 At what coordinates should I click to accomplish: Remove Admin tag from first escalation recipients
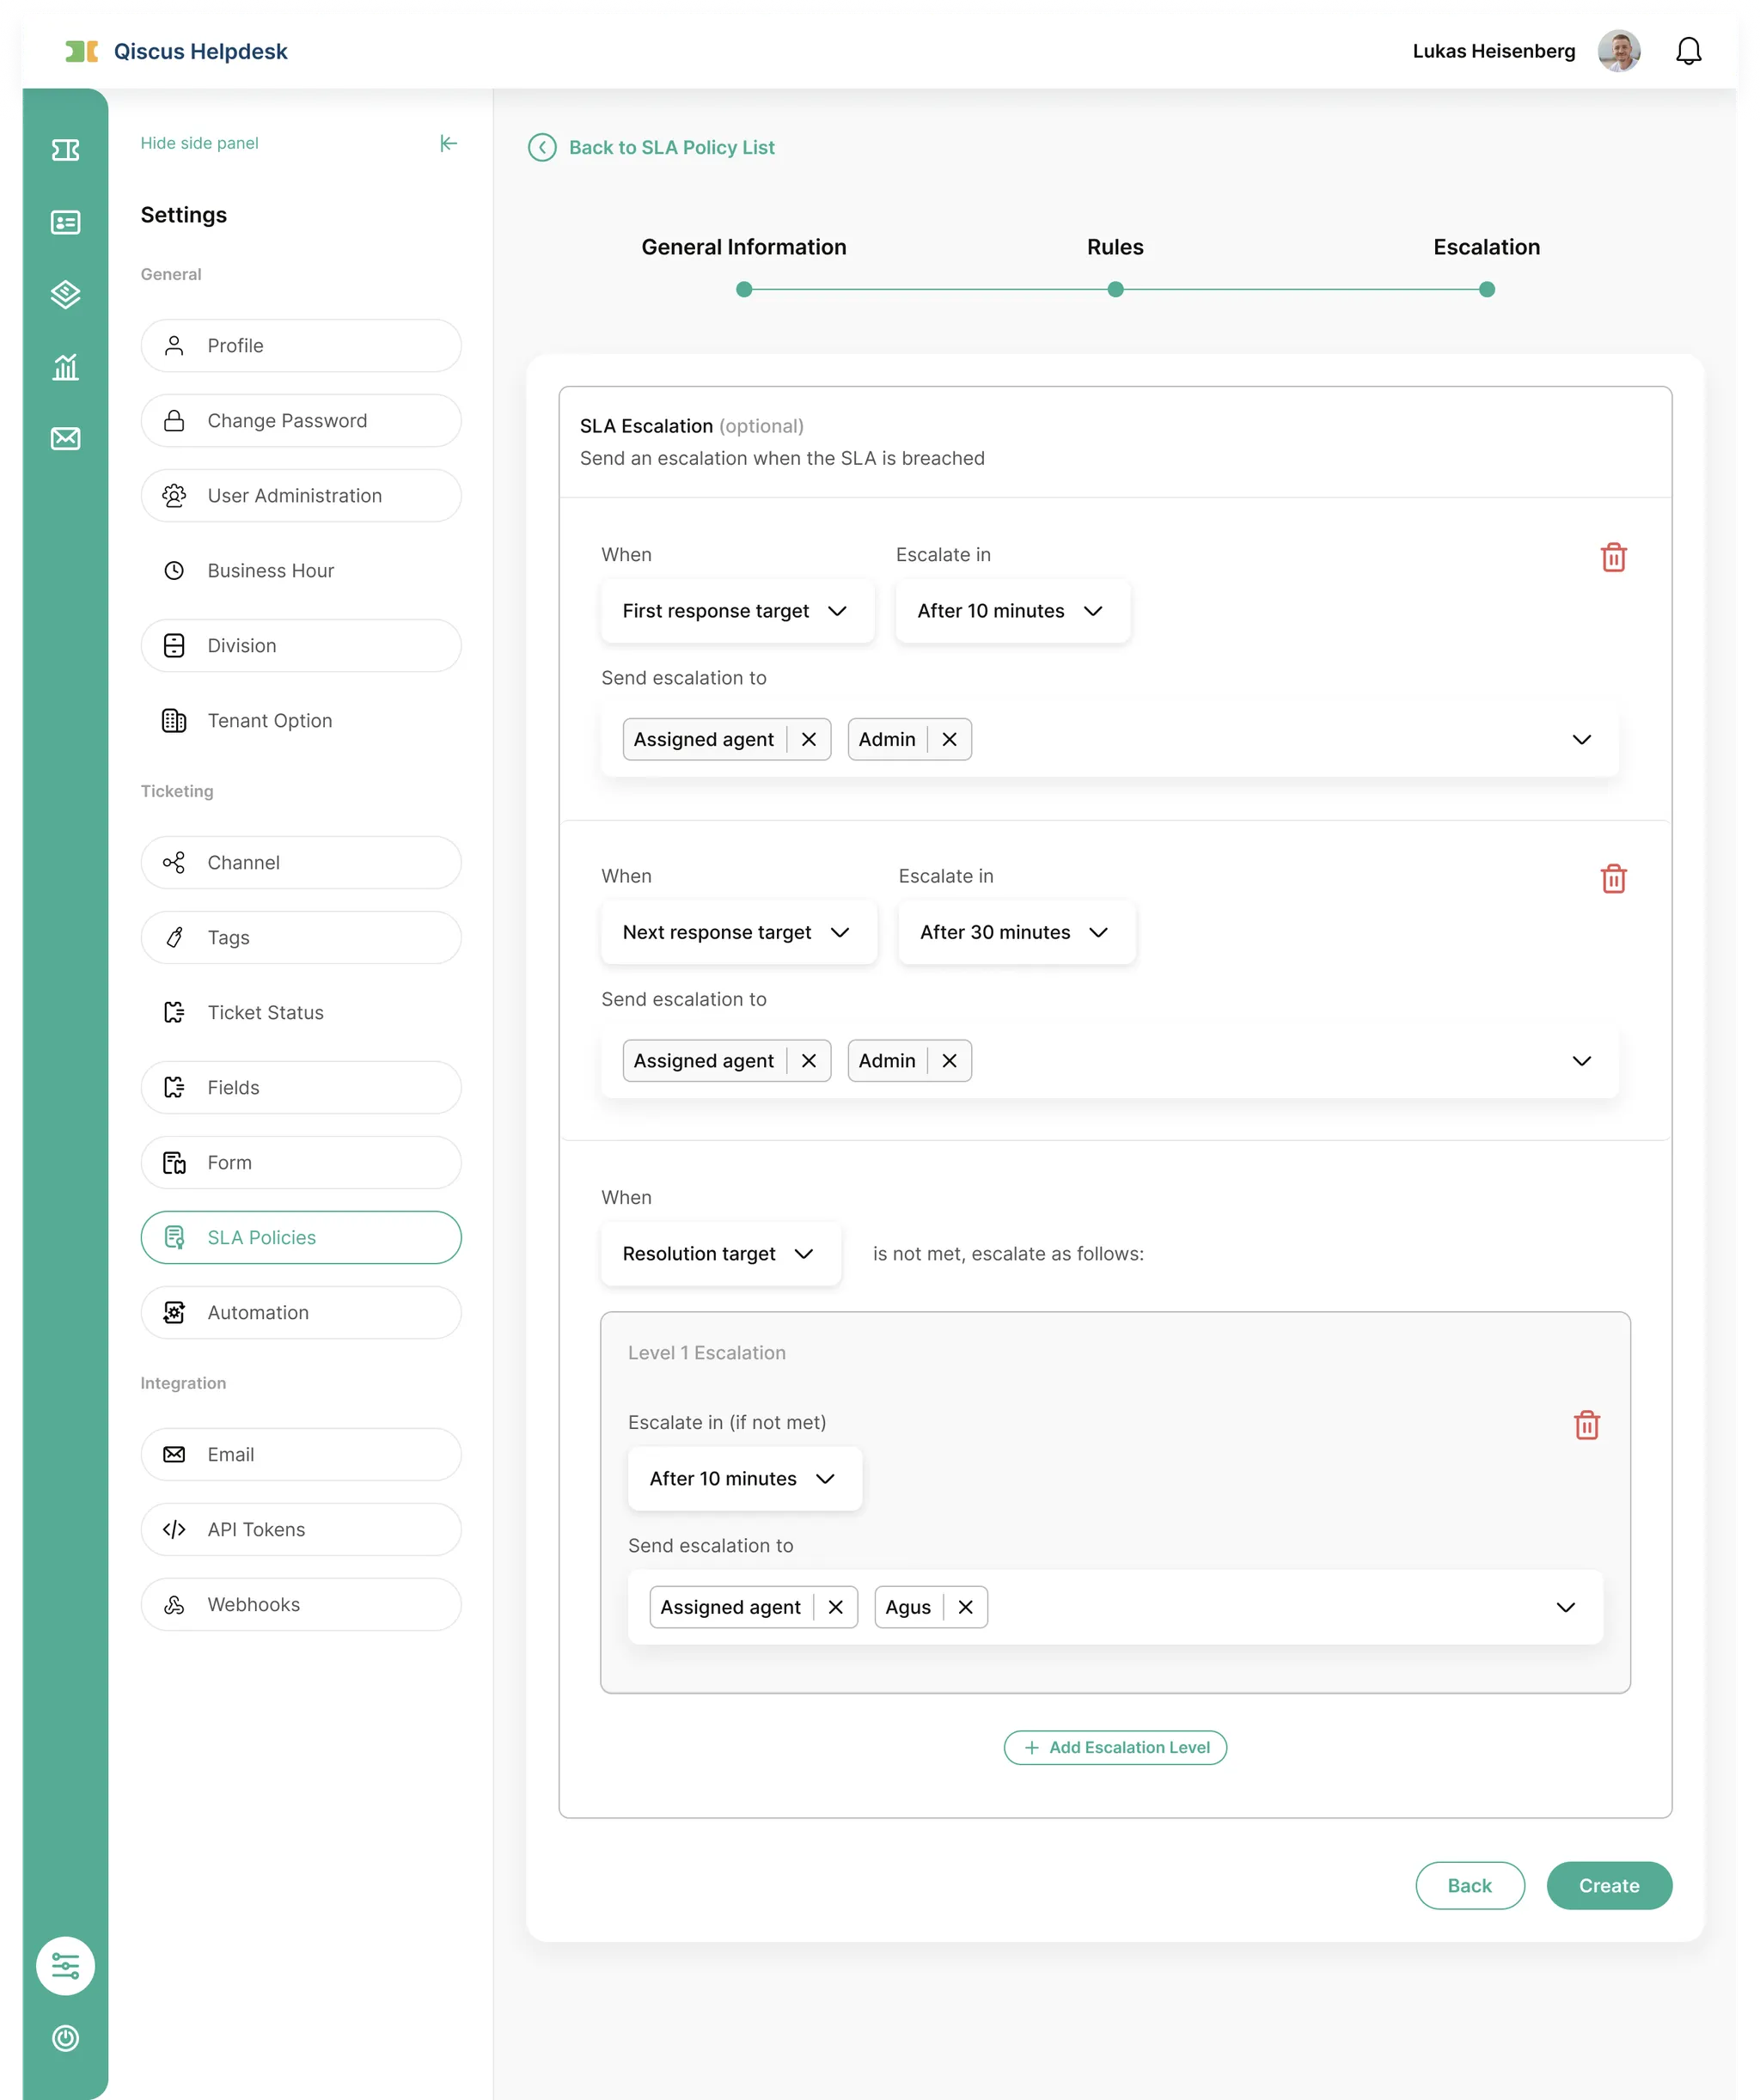(x=949, y=739)
